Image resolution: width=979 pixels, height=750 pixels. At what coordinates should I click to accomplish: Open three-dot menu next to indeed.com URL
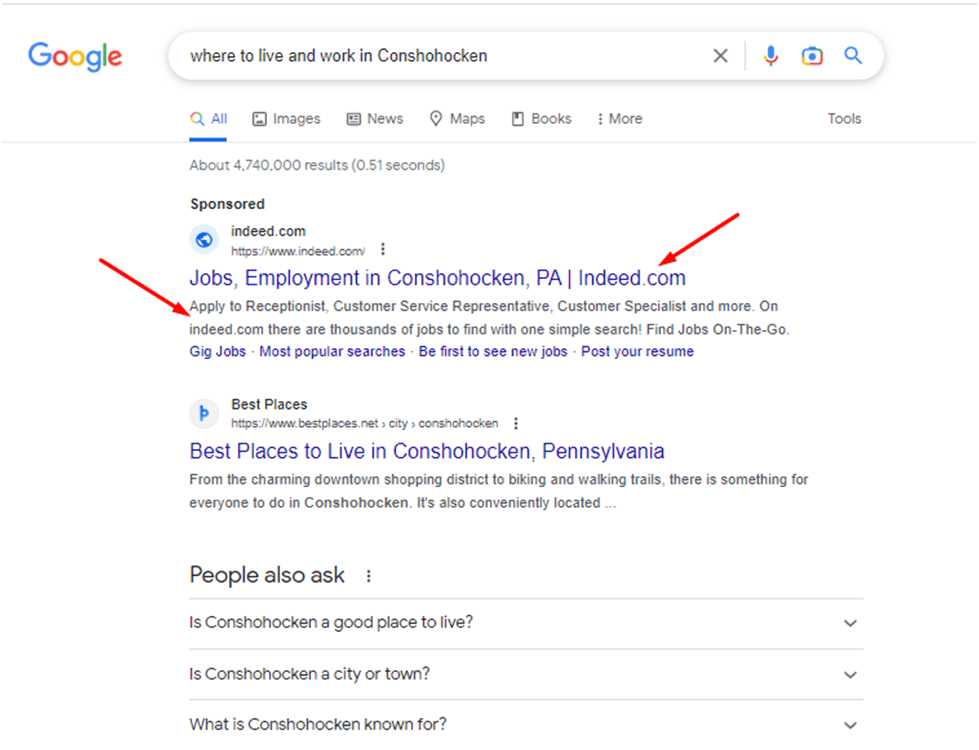(x=383, y=249)
